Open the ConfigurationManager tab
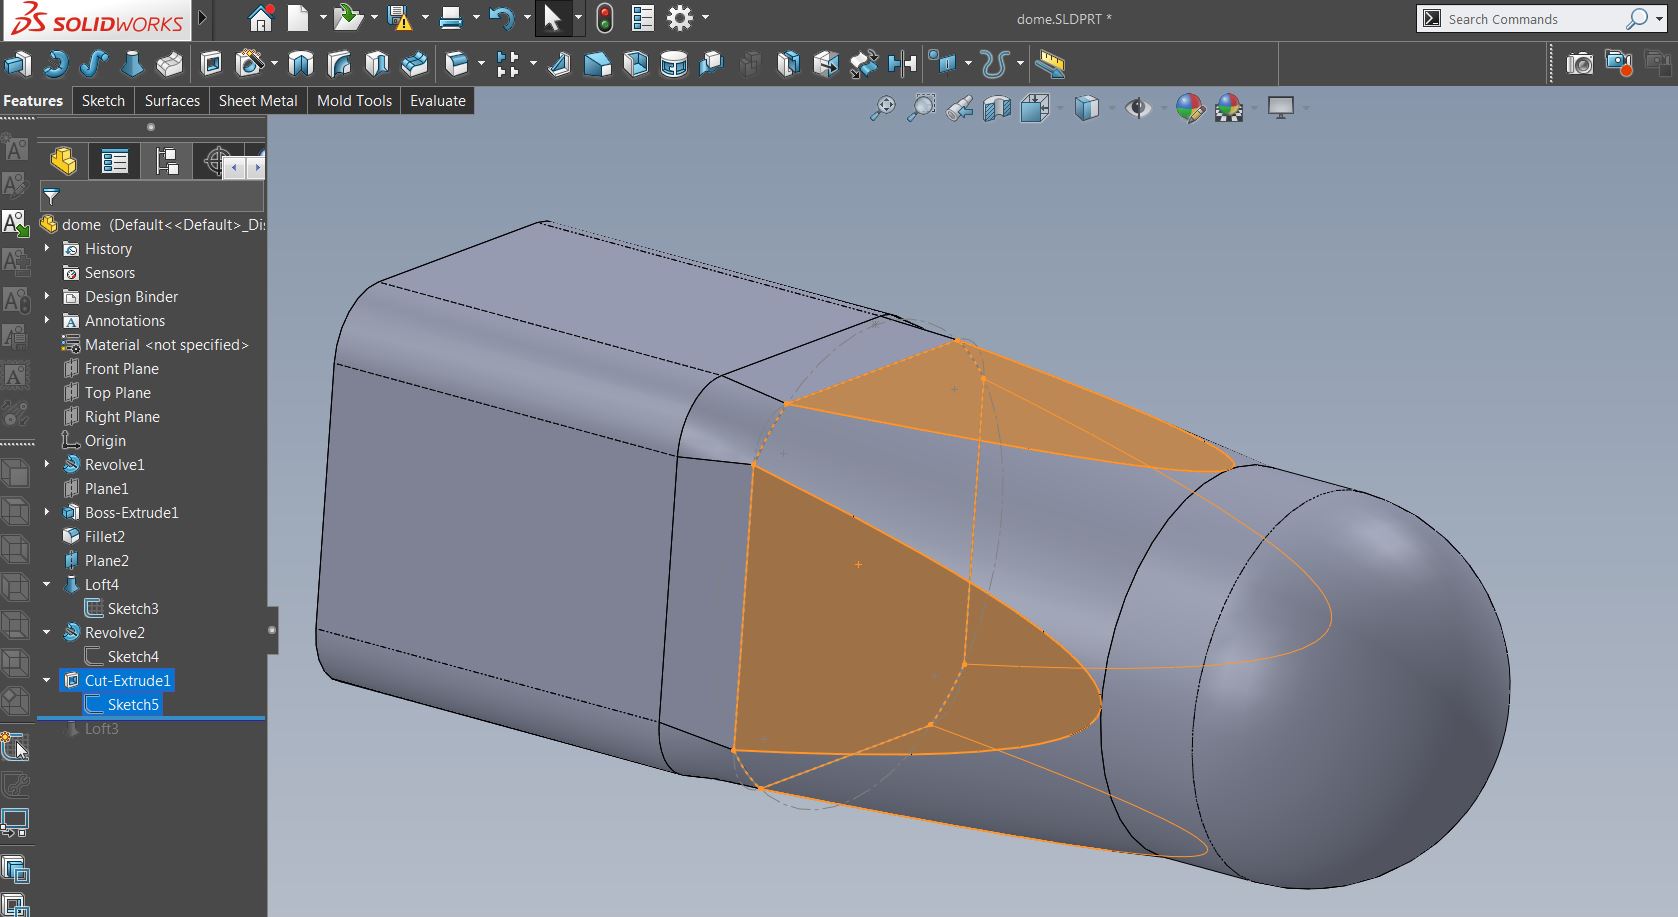 [167, 161]
